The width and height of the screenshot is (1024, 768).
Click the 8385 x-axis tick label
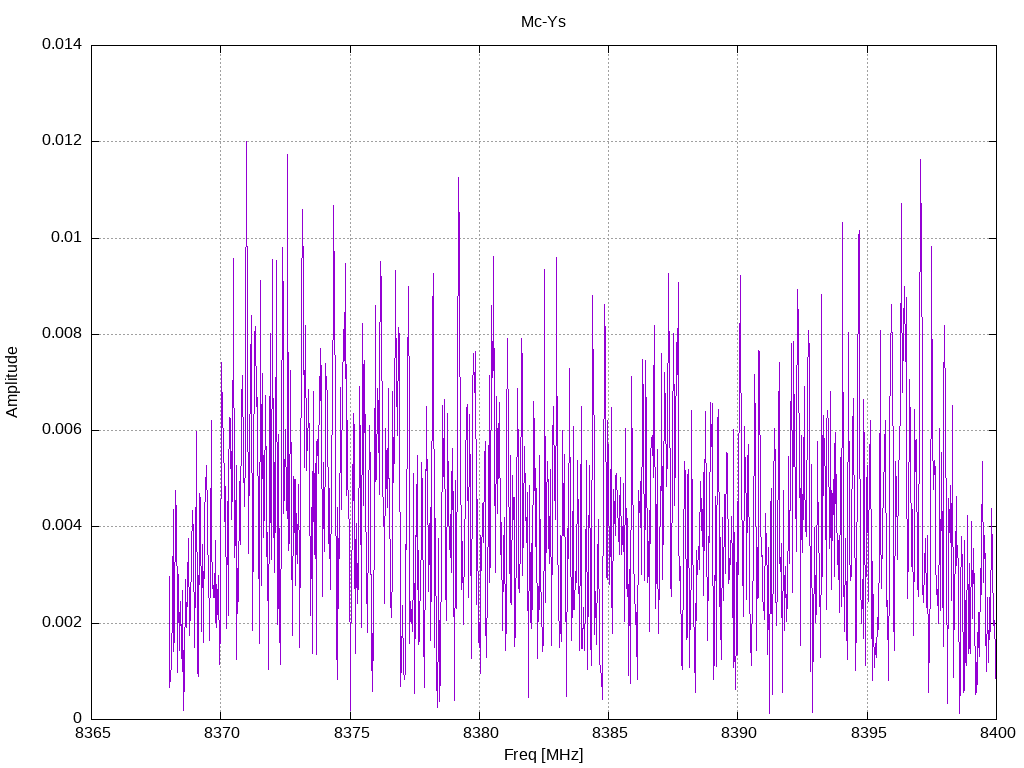[609, 733]
